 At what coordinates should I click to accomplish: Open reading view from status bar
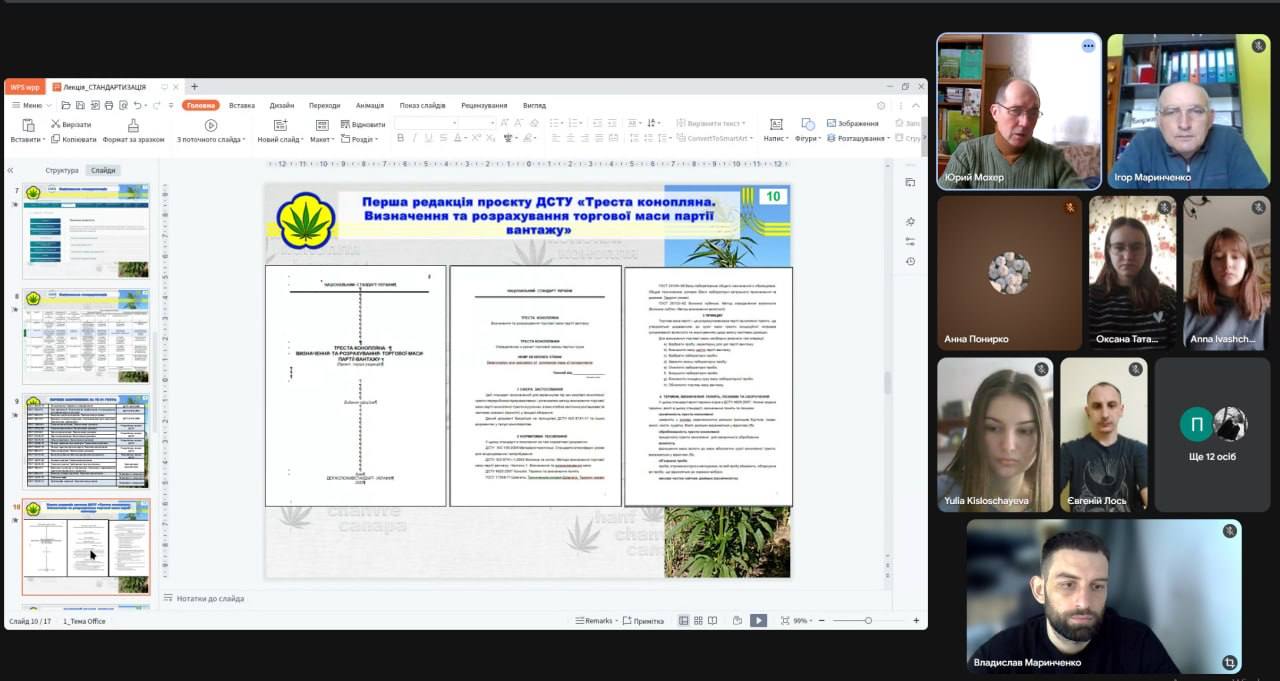tap(713, 620)
